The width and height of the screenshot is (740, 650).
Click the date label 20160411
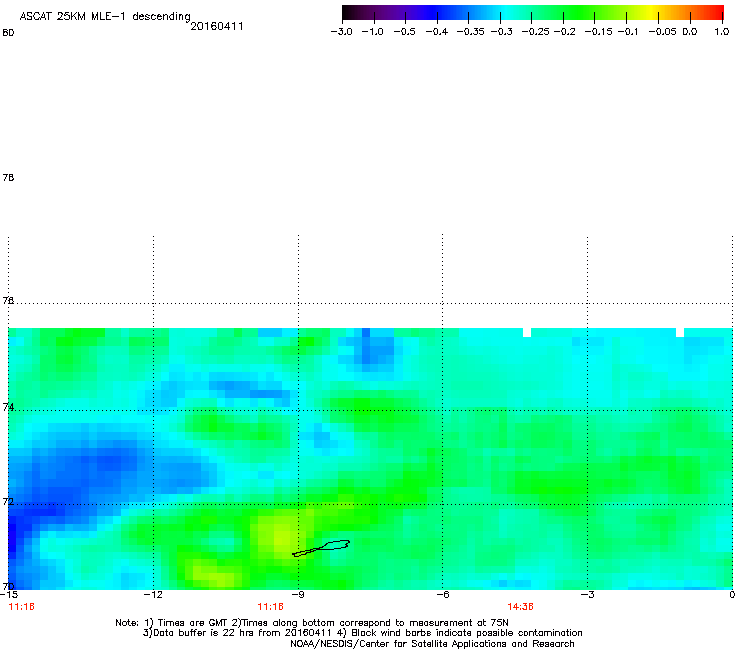(217, 26)
